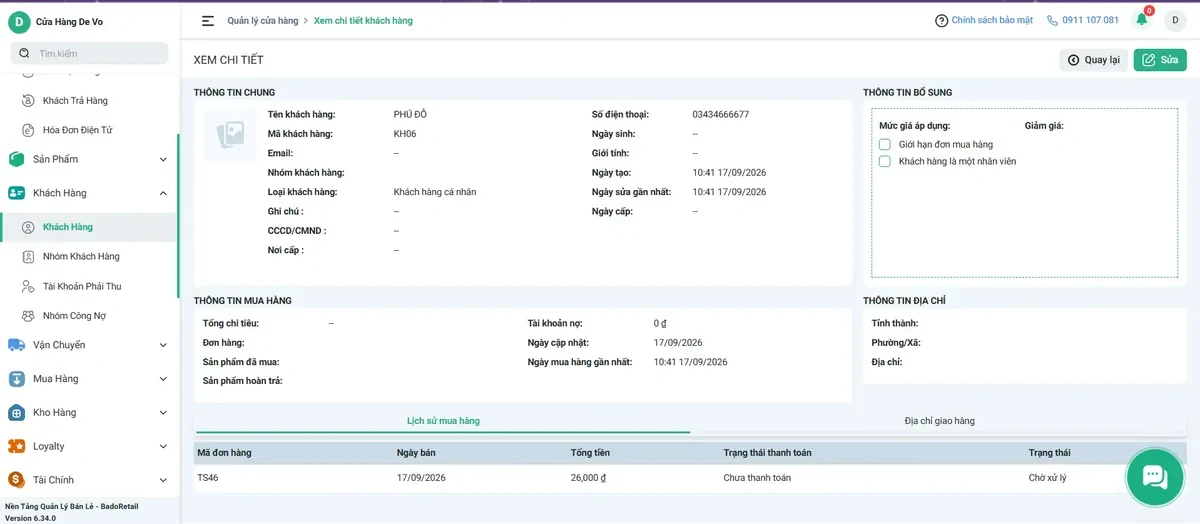Viewport: 1200px width, 524px height.
Task: Click Xem chi tiết khách hàng breadcrumb
Action: 363,20
